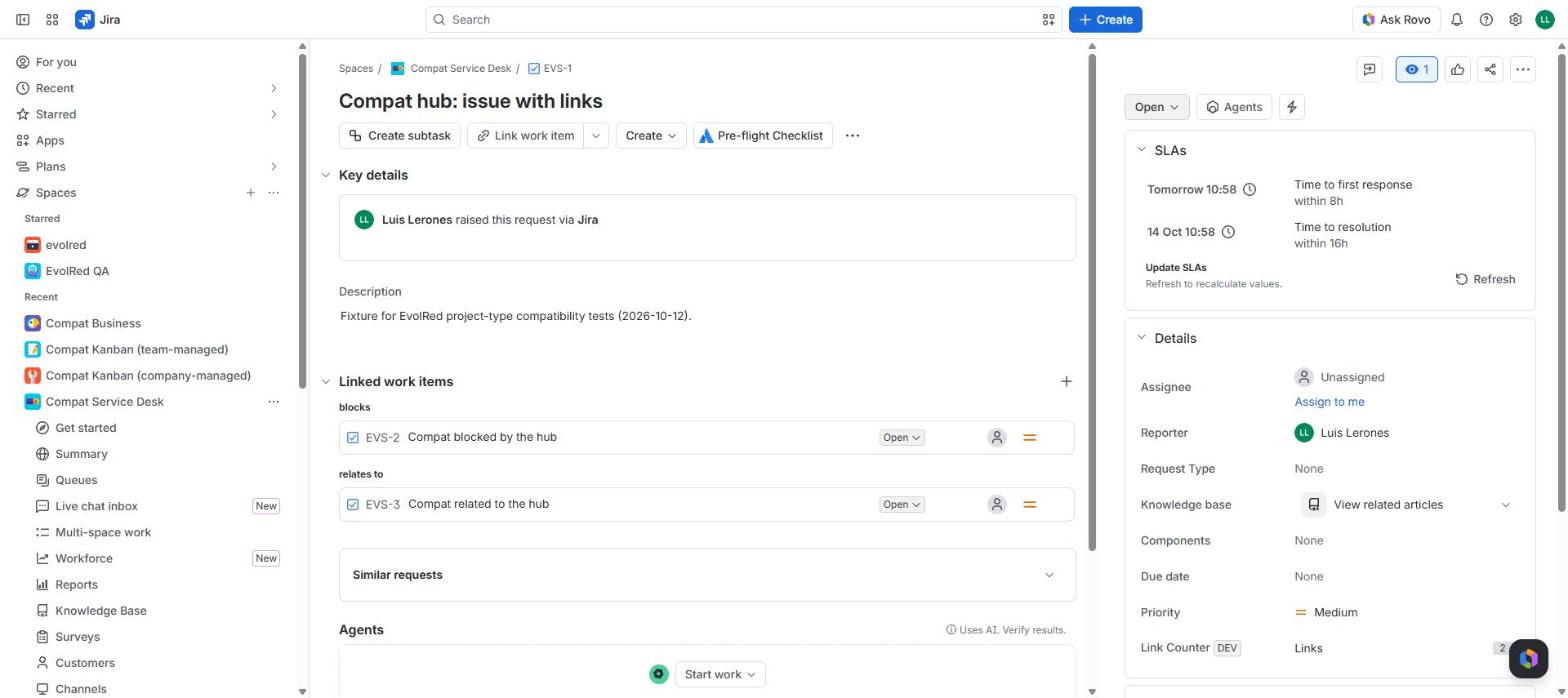Click the Rovo floating chat icon
The image size is (1568, 698).
pyautogui.click(x=1528, y=658)
